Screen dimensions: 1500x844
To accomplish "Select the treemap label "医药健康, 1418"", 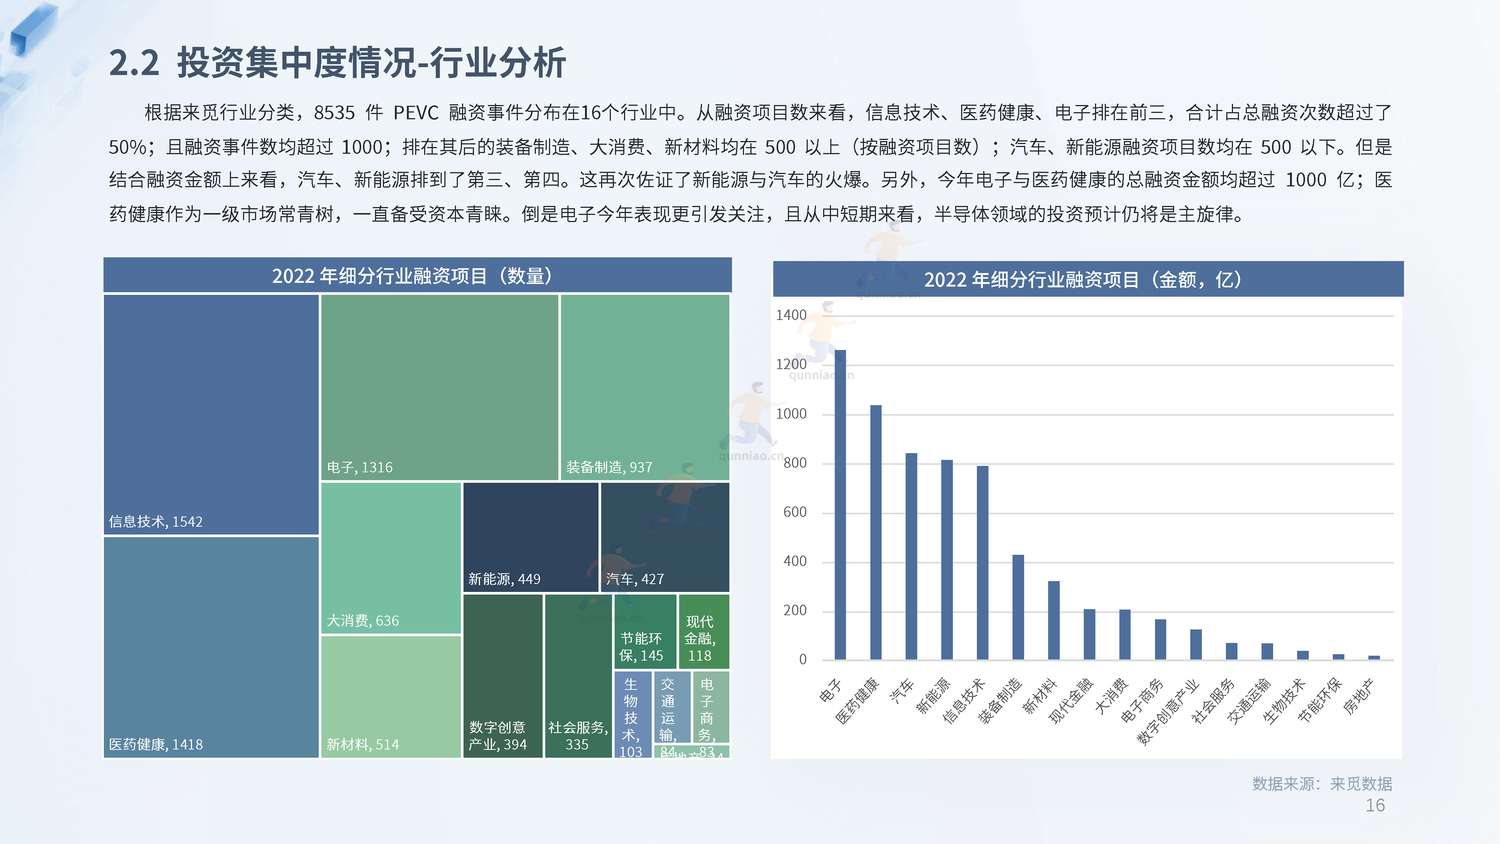I will pos(156,744).
